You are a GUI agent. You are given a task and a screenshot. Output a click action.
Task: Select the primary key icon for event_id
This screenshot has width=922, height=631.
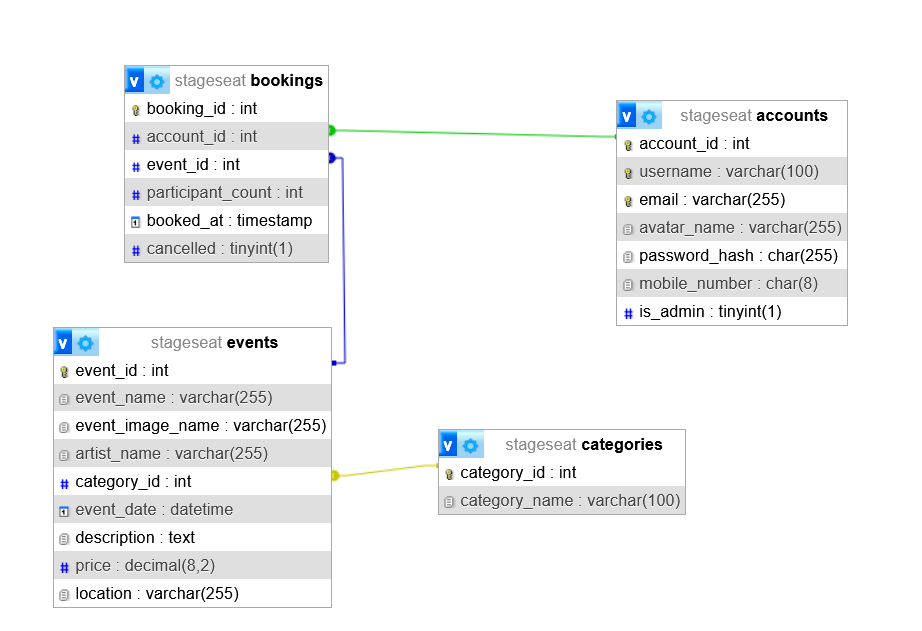(x=65, y=370)
